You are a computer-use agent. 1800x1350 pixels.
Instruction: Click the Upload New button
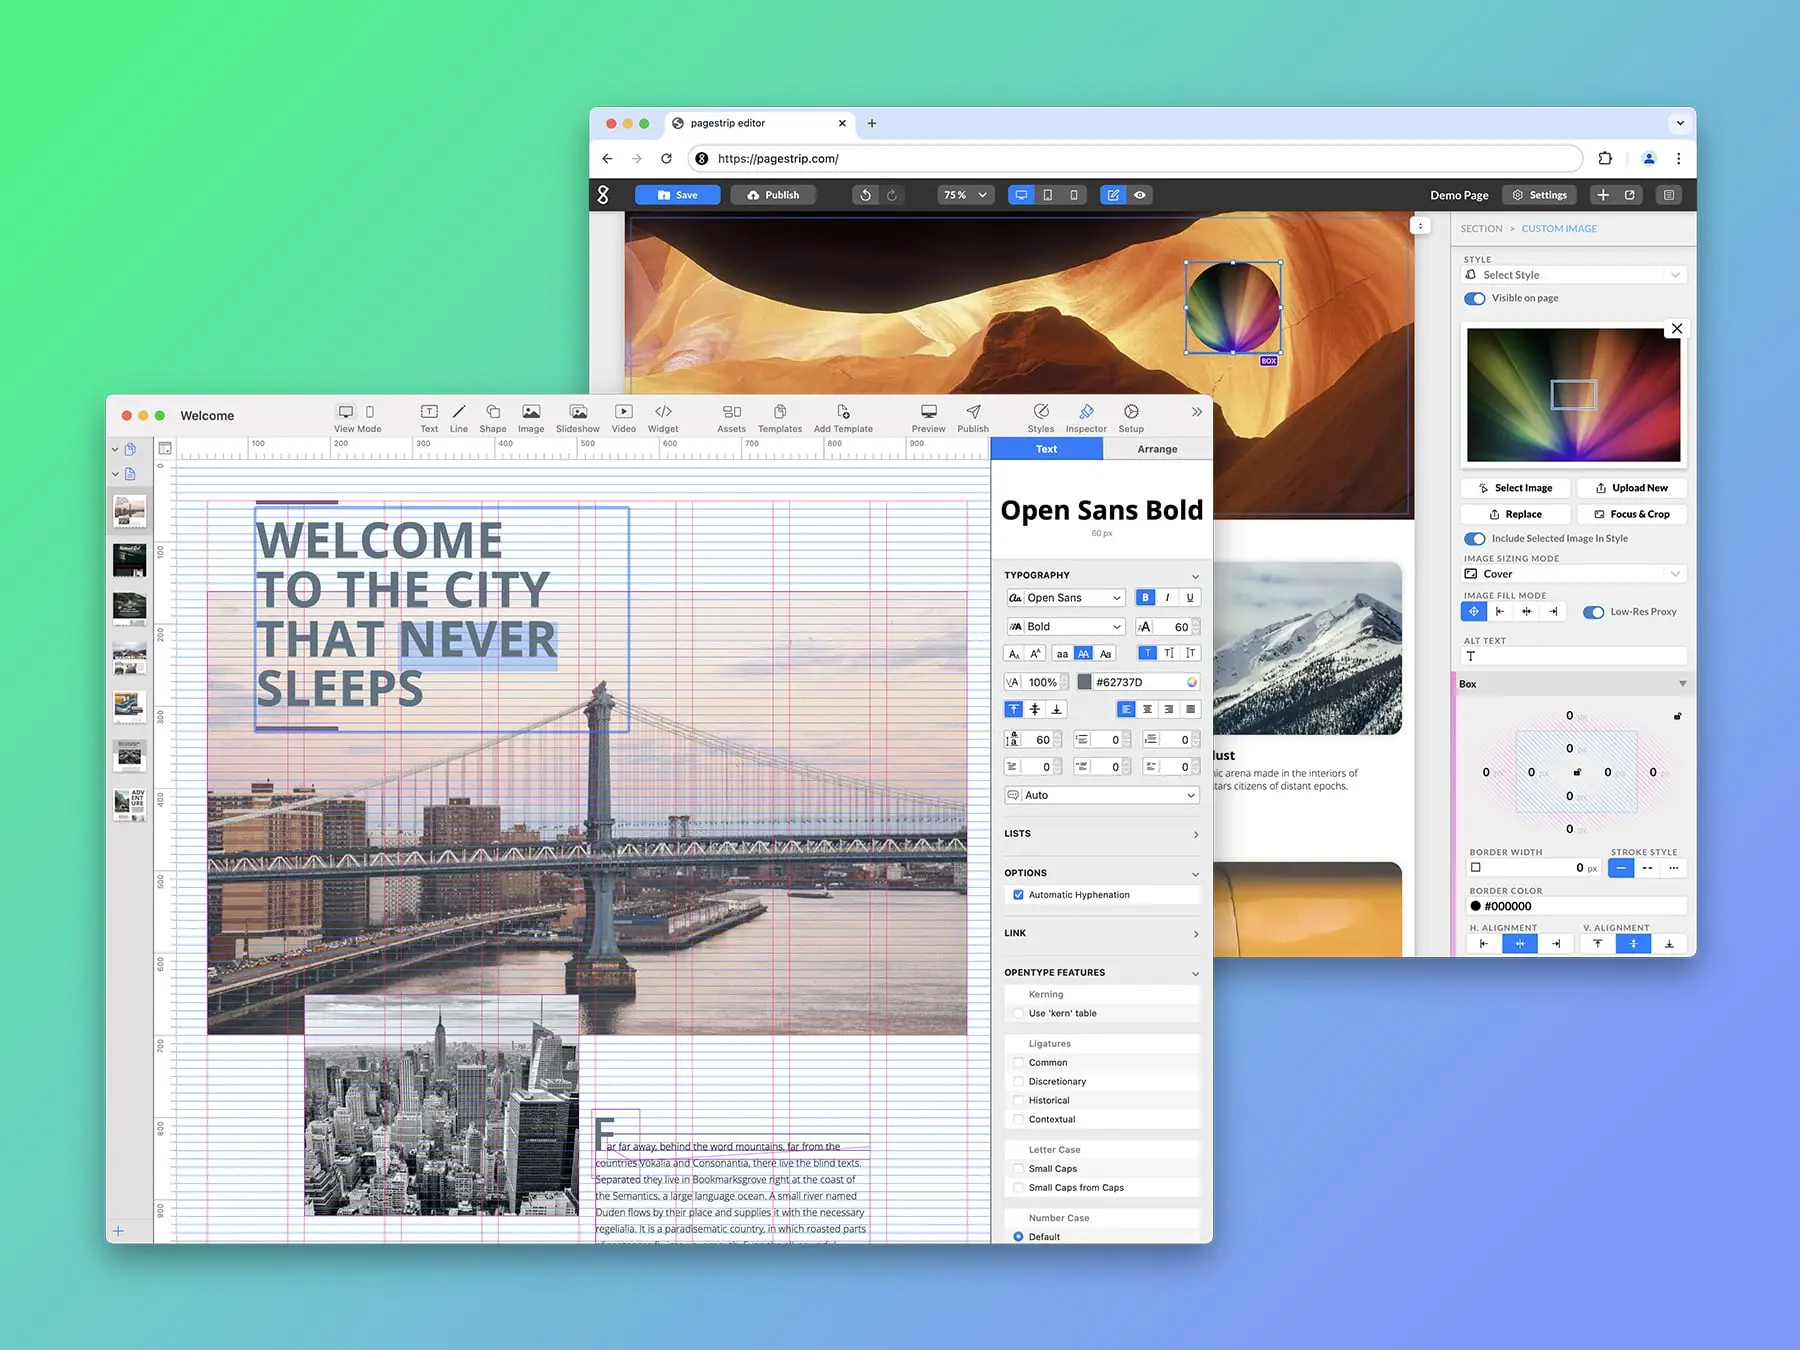click(1631, 488)
